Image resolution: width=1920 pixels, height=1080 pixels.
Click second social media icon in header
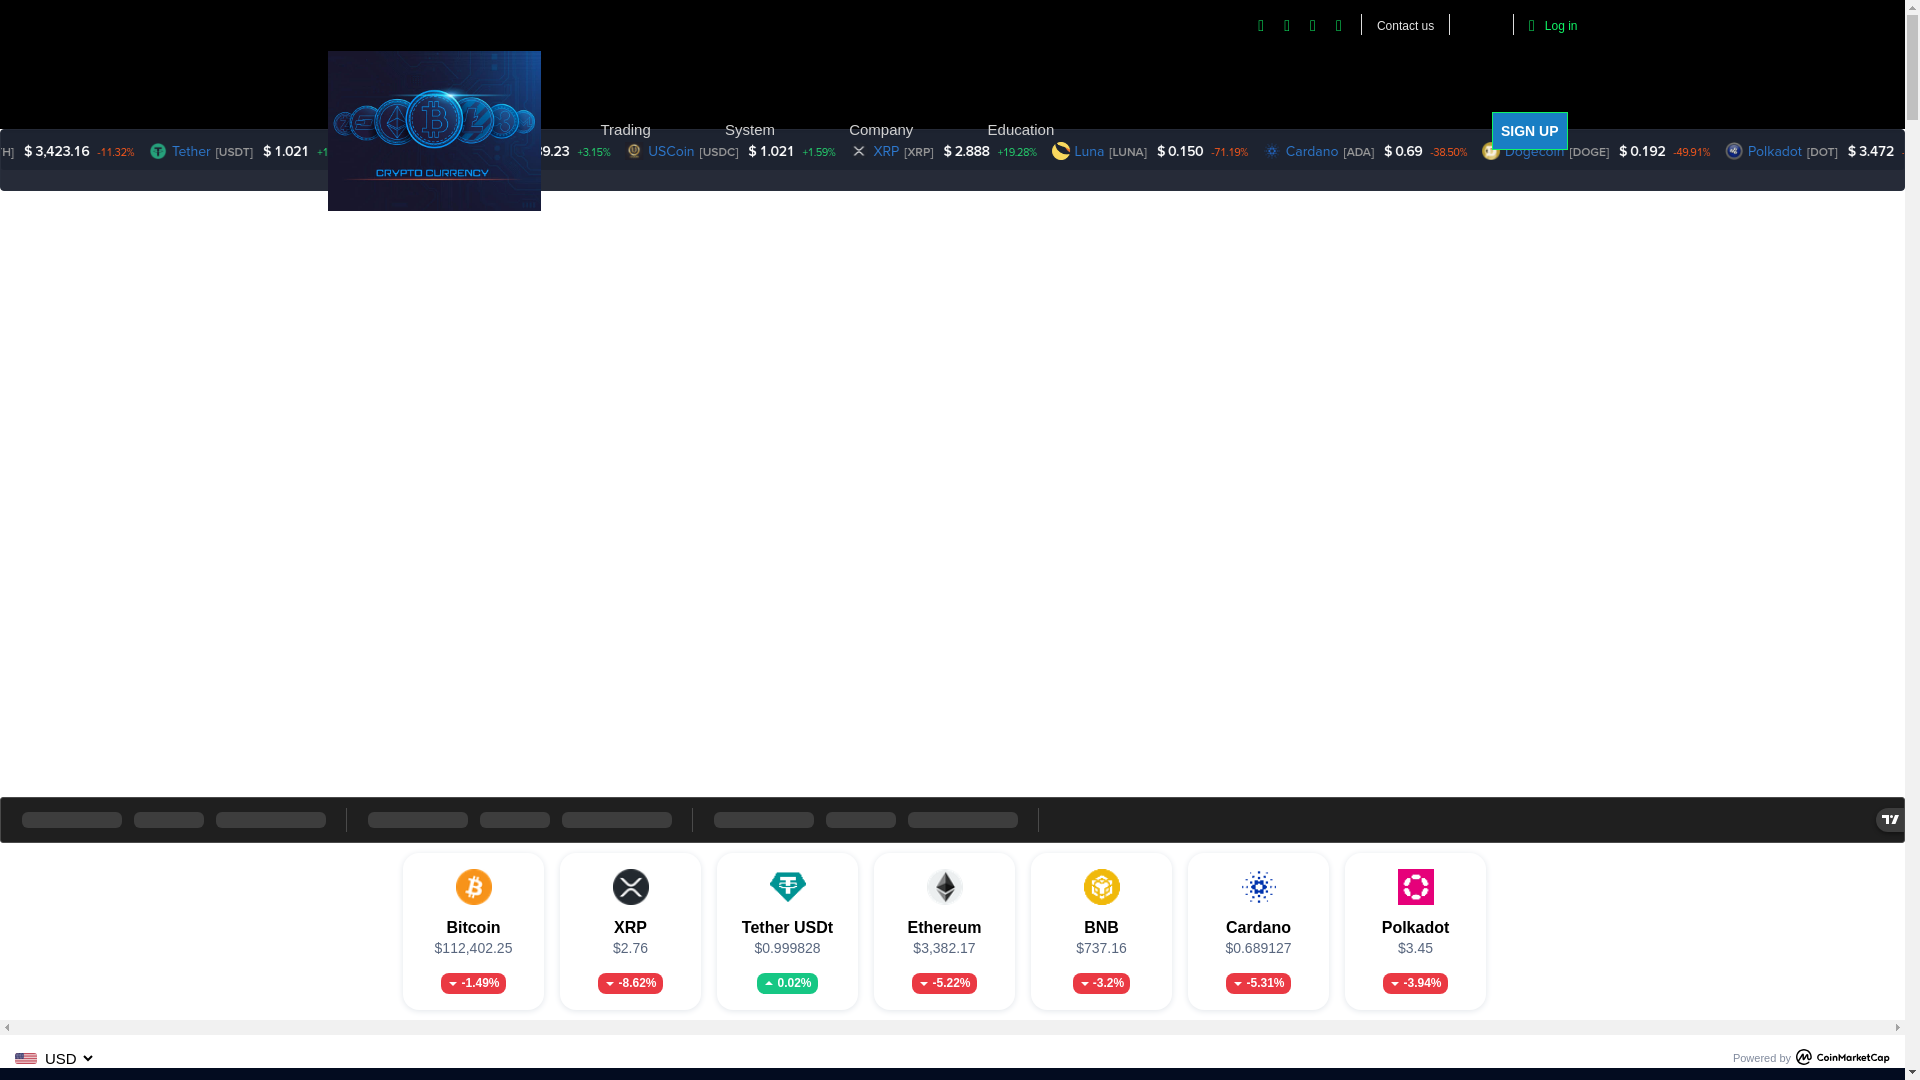tap(1287, 26)
